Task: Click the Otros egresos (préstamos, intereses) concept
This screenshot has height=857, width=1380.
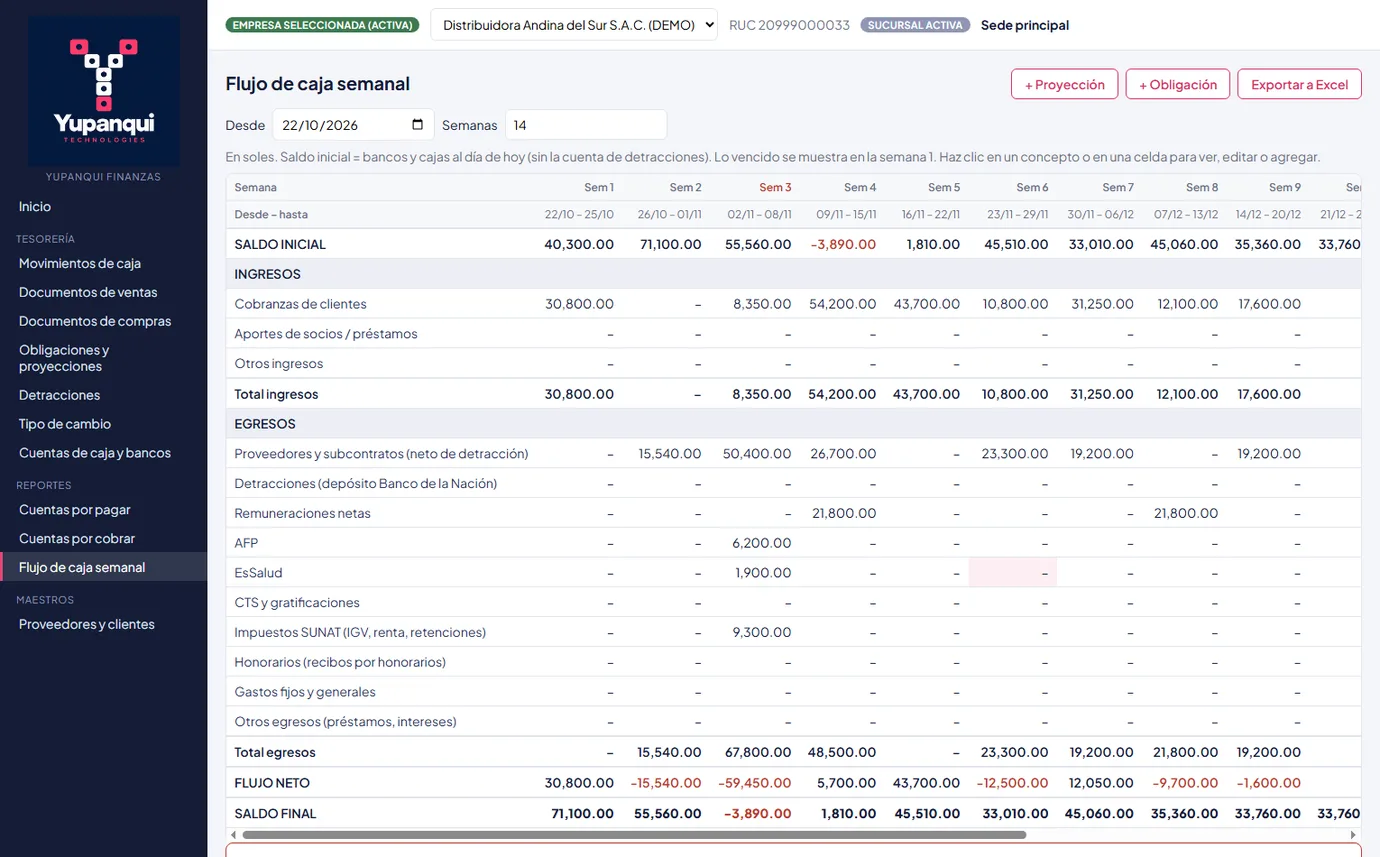Action: coord(345,722)
